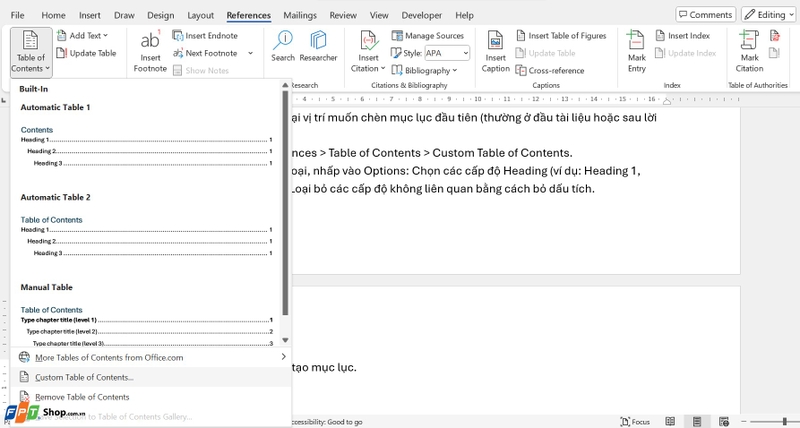This screenshot has height=428, width=800.
Task: Choose Custom Table of Contents... option
Action: tap(151, 377)
